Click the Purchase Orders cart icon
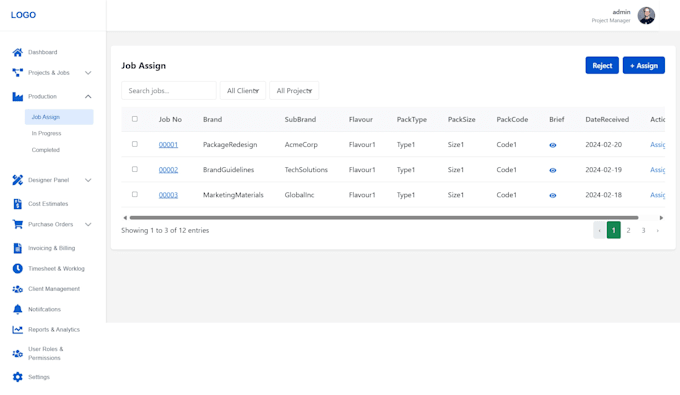The height and width of the screenshot is (395, 680). click(17, 225)
